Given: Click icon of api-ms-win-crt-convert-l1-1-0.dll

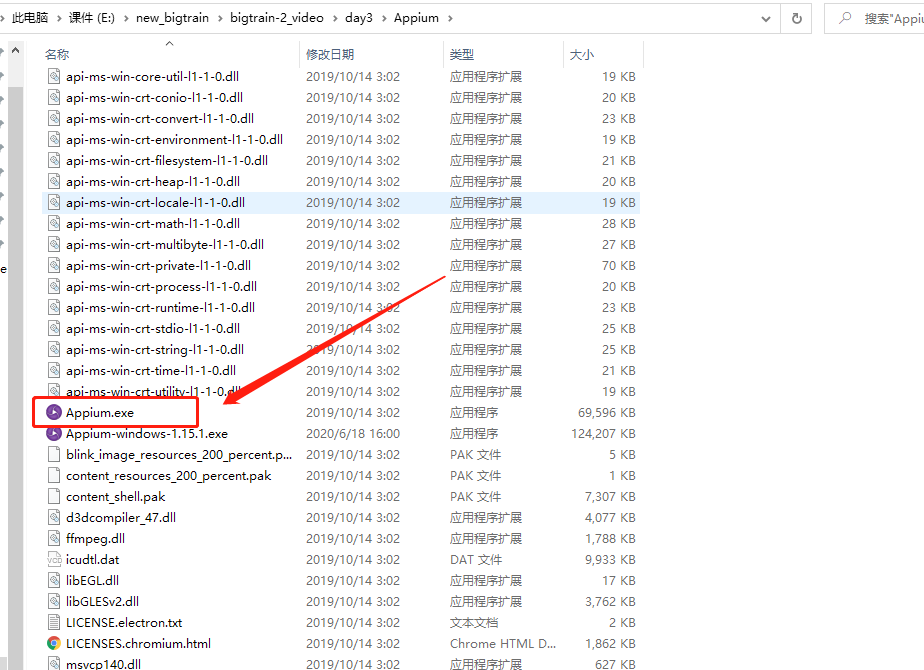Looking at the screenshot, I should point(54,118).
